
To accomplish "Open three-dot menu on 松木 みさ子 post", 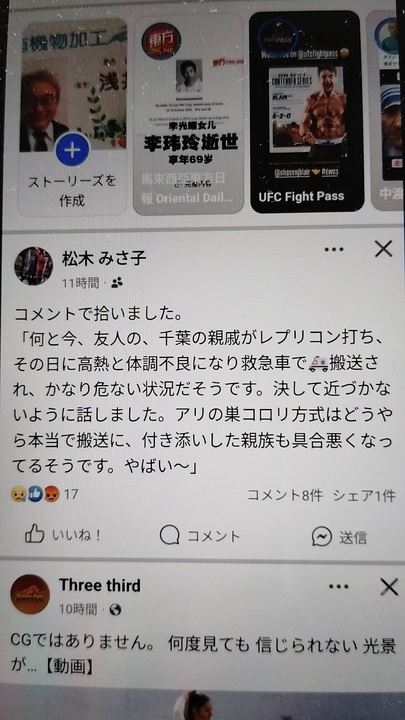I will 333,249.
